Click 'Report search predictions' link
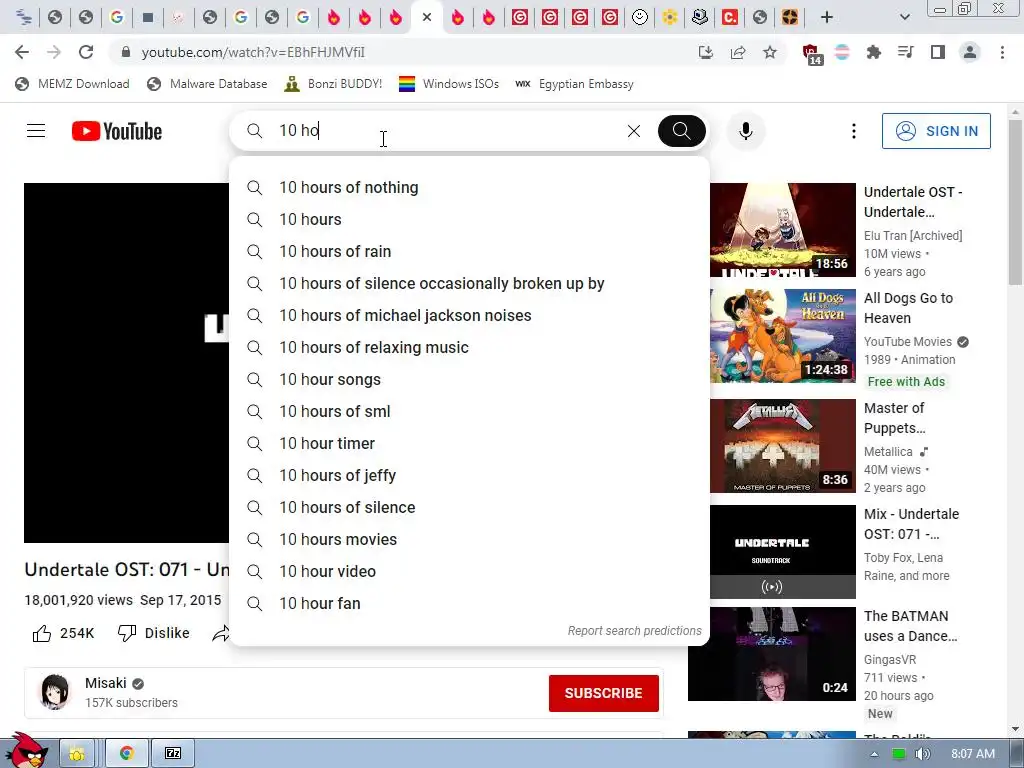The height and width of the screenshot is (768, 1024). [x=634, y=631]
